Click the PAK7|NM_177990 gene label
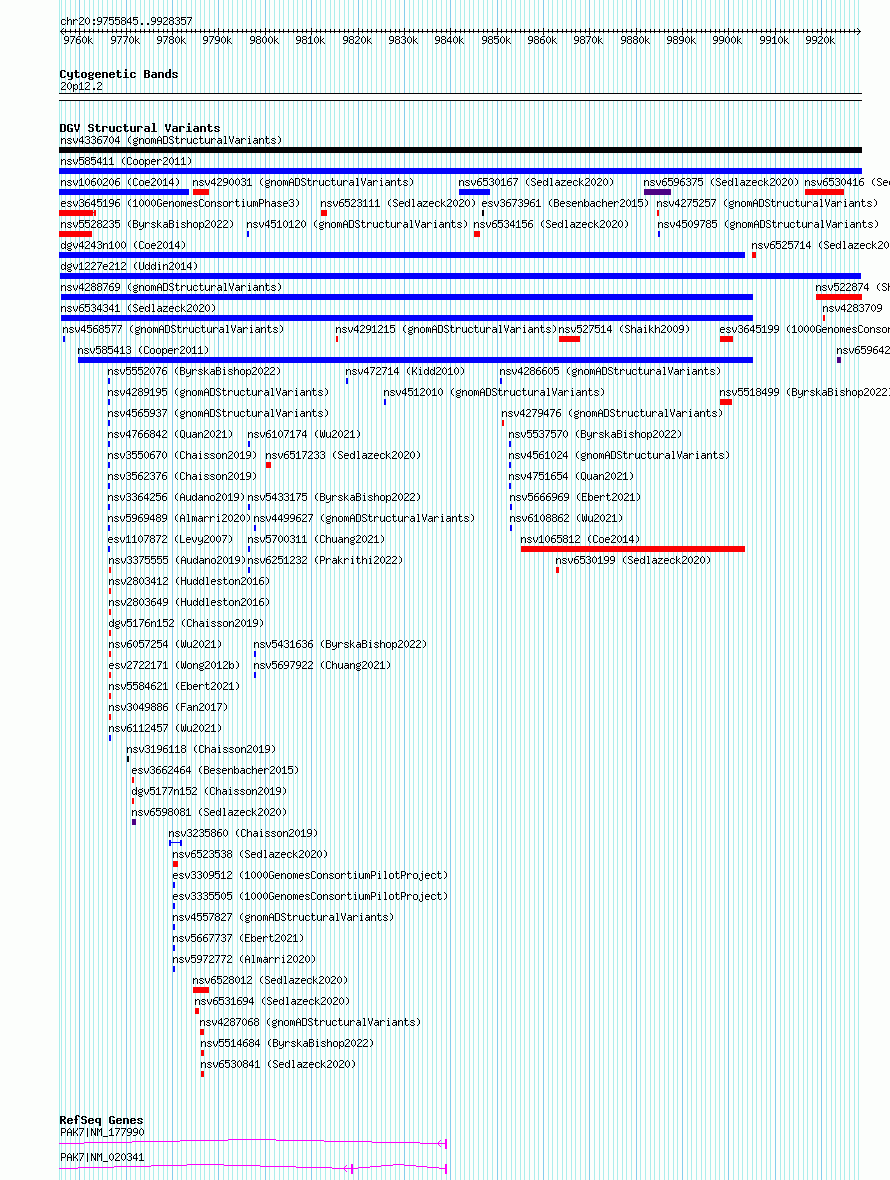 pyautogui.click(x=102, y=1135)
